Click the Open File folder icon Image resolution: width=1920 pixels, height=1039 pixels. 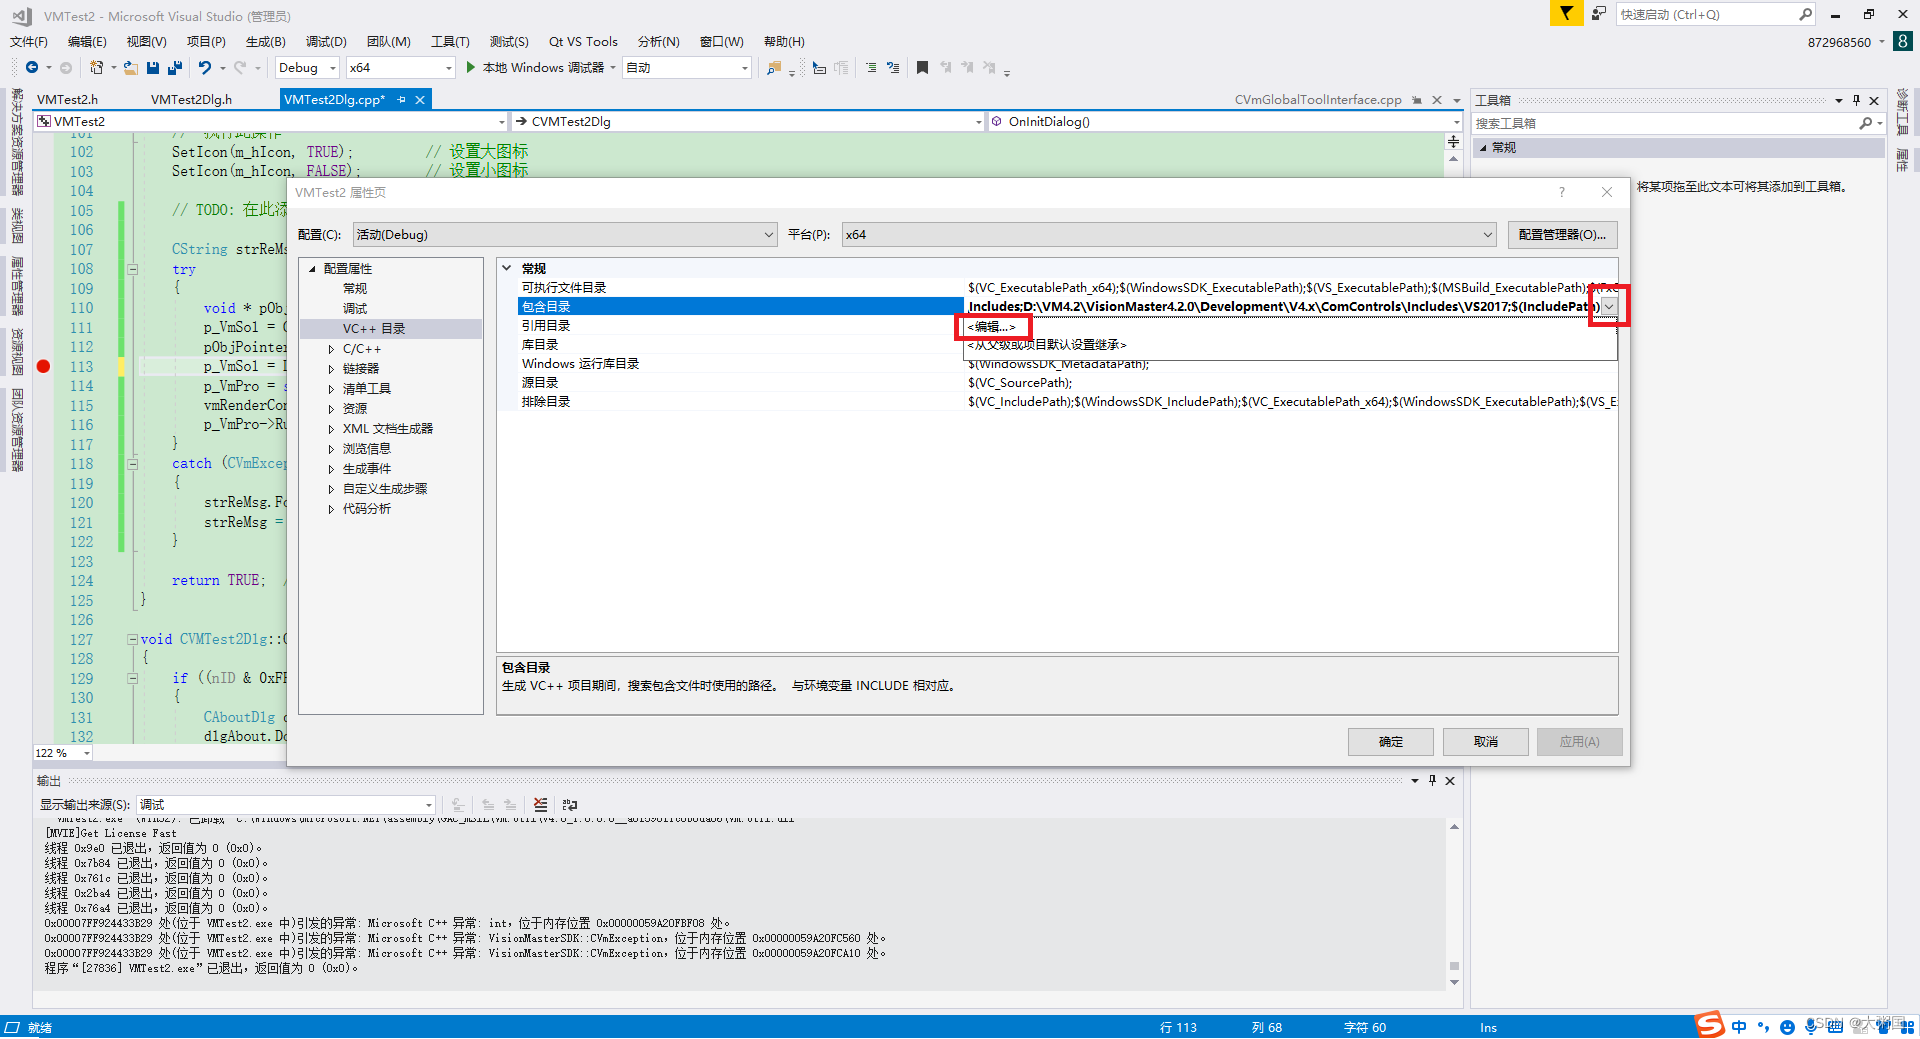(x=131, y=67)
